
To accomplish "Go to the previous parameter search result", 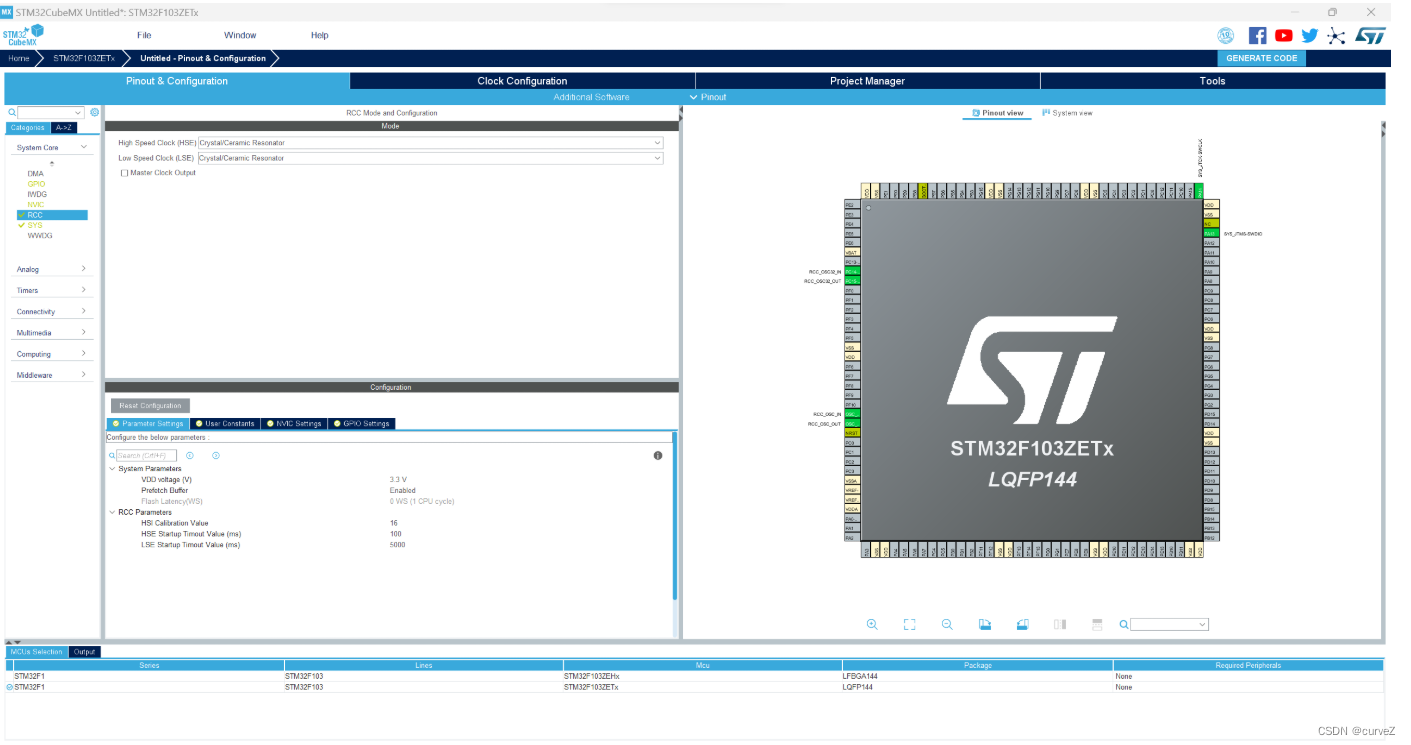I will (189, 456).
